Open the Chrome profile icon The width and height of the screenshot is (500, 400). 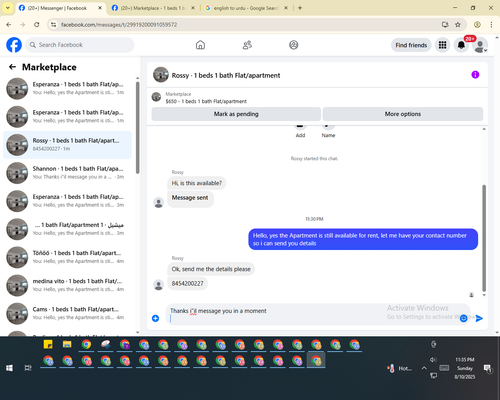point(477,25)
